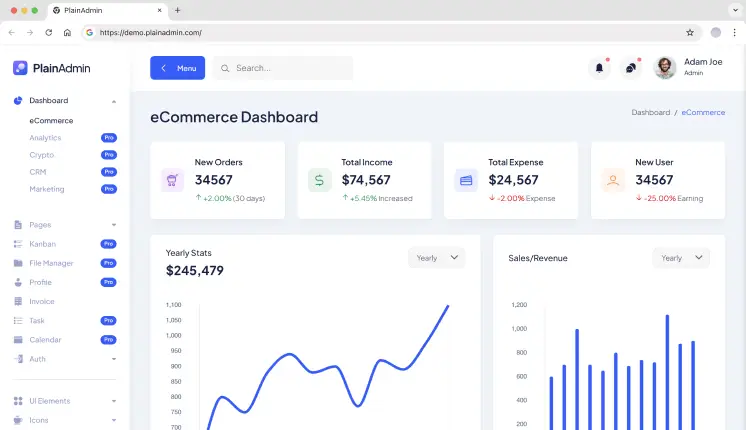Expand the UI Elements submenu arrow
Viewport: 746px width, 430px height.
point(114,401)
